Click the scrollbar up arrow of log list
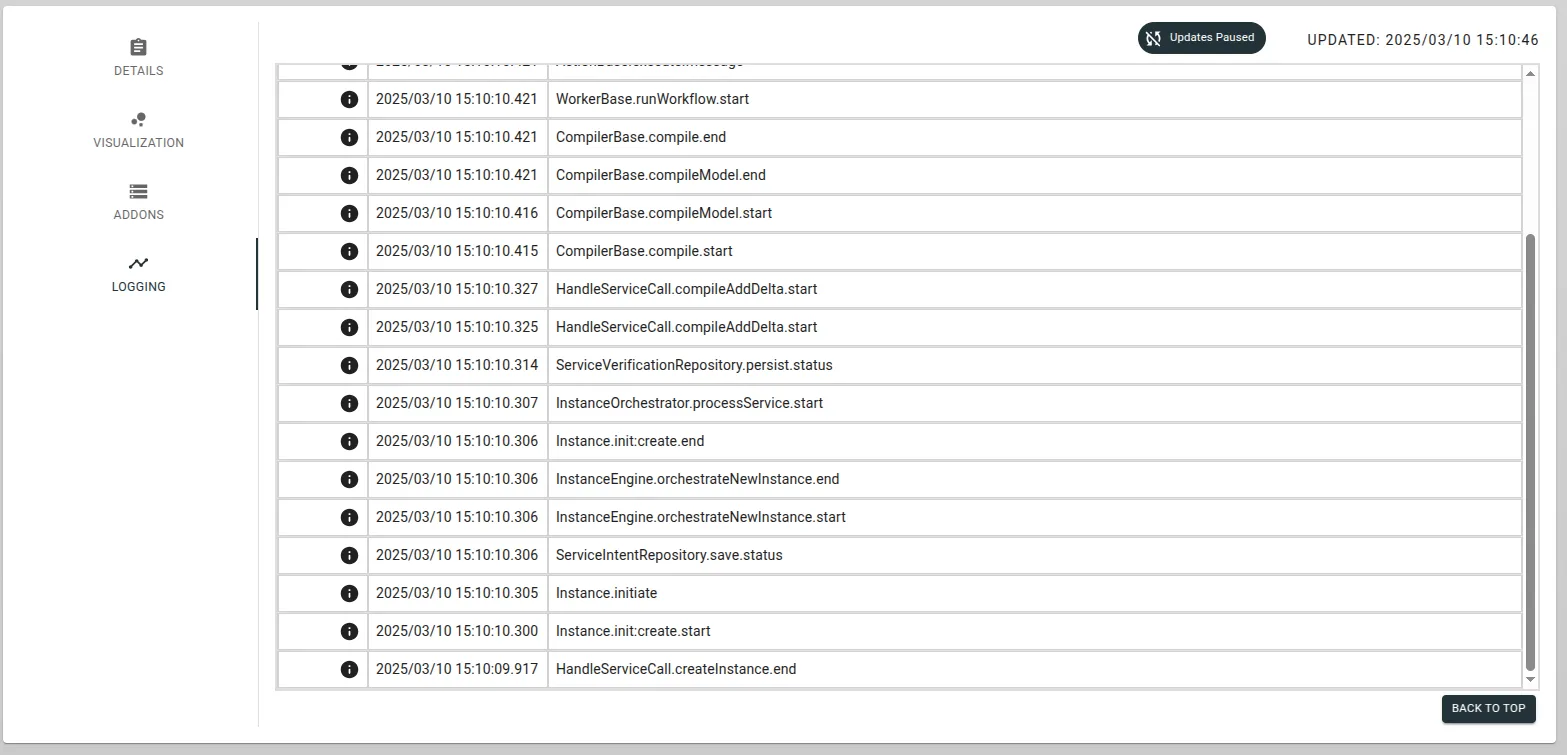 pos(1529,74)
